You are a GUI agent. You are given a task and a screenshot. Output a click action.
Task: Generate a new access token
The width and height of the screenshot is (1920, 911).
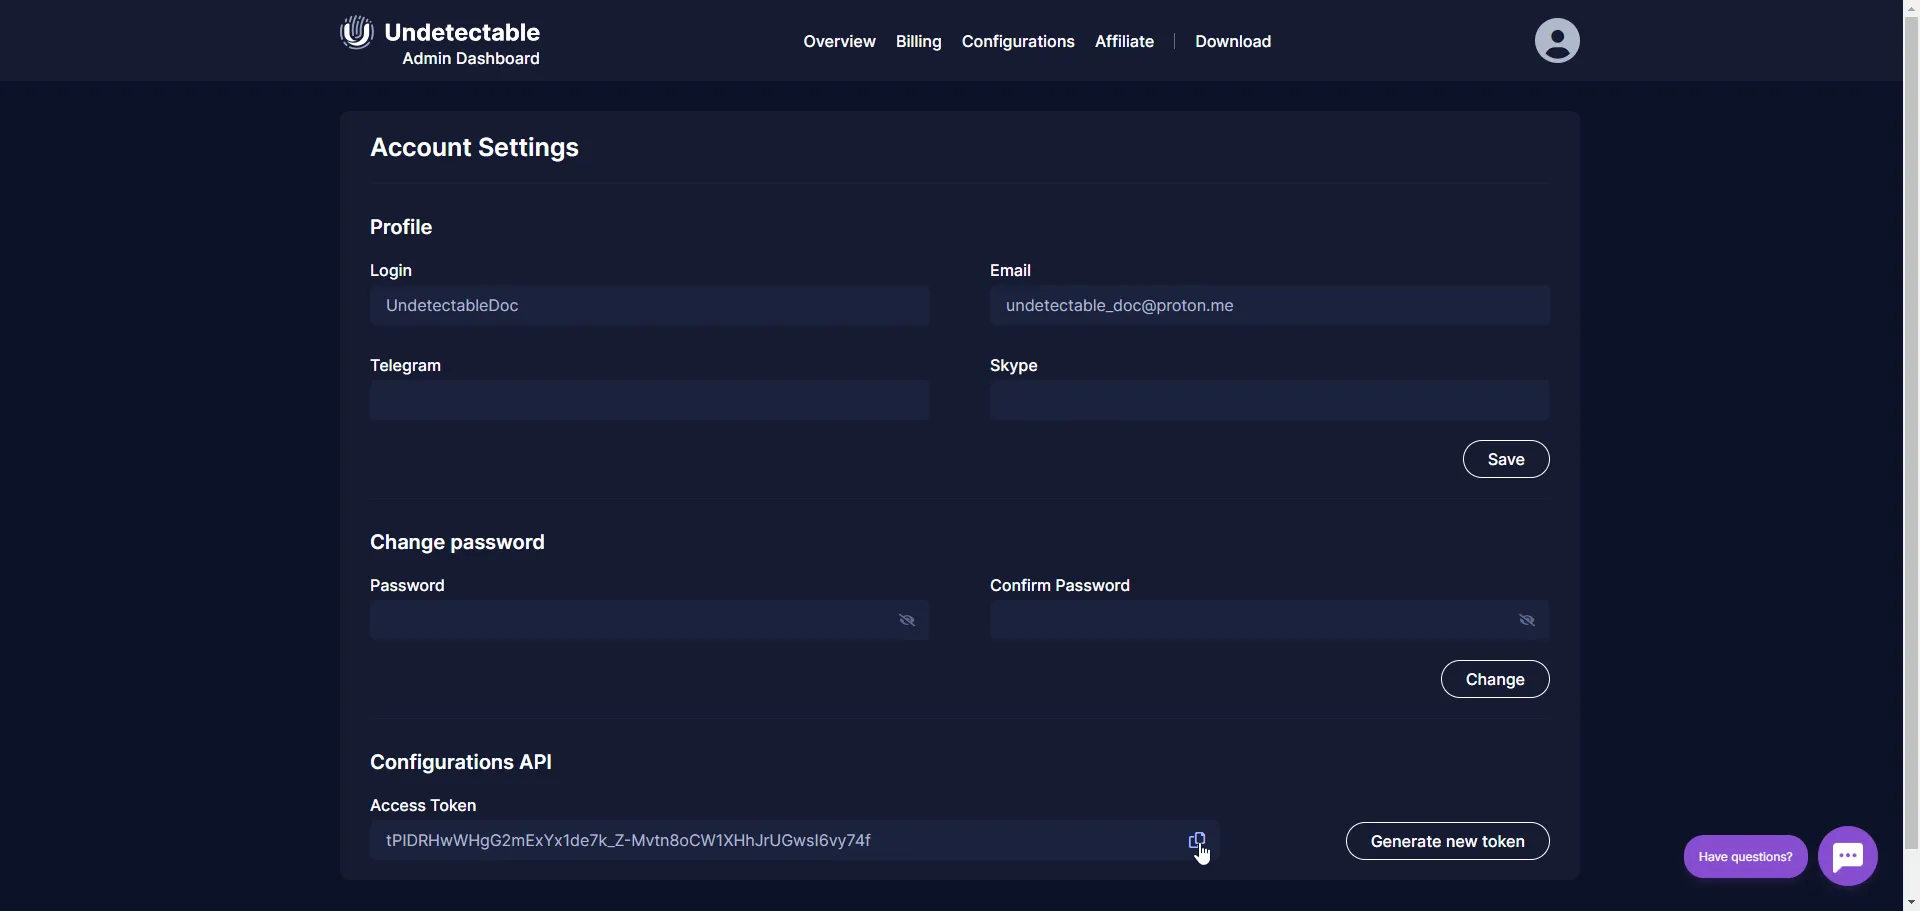[x=1447, y=841]
